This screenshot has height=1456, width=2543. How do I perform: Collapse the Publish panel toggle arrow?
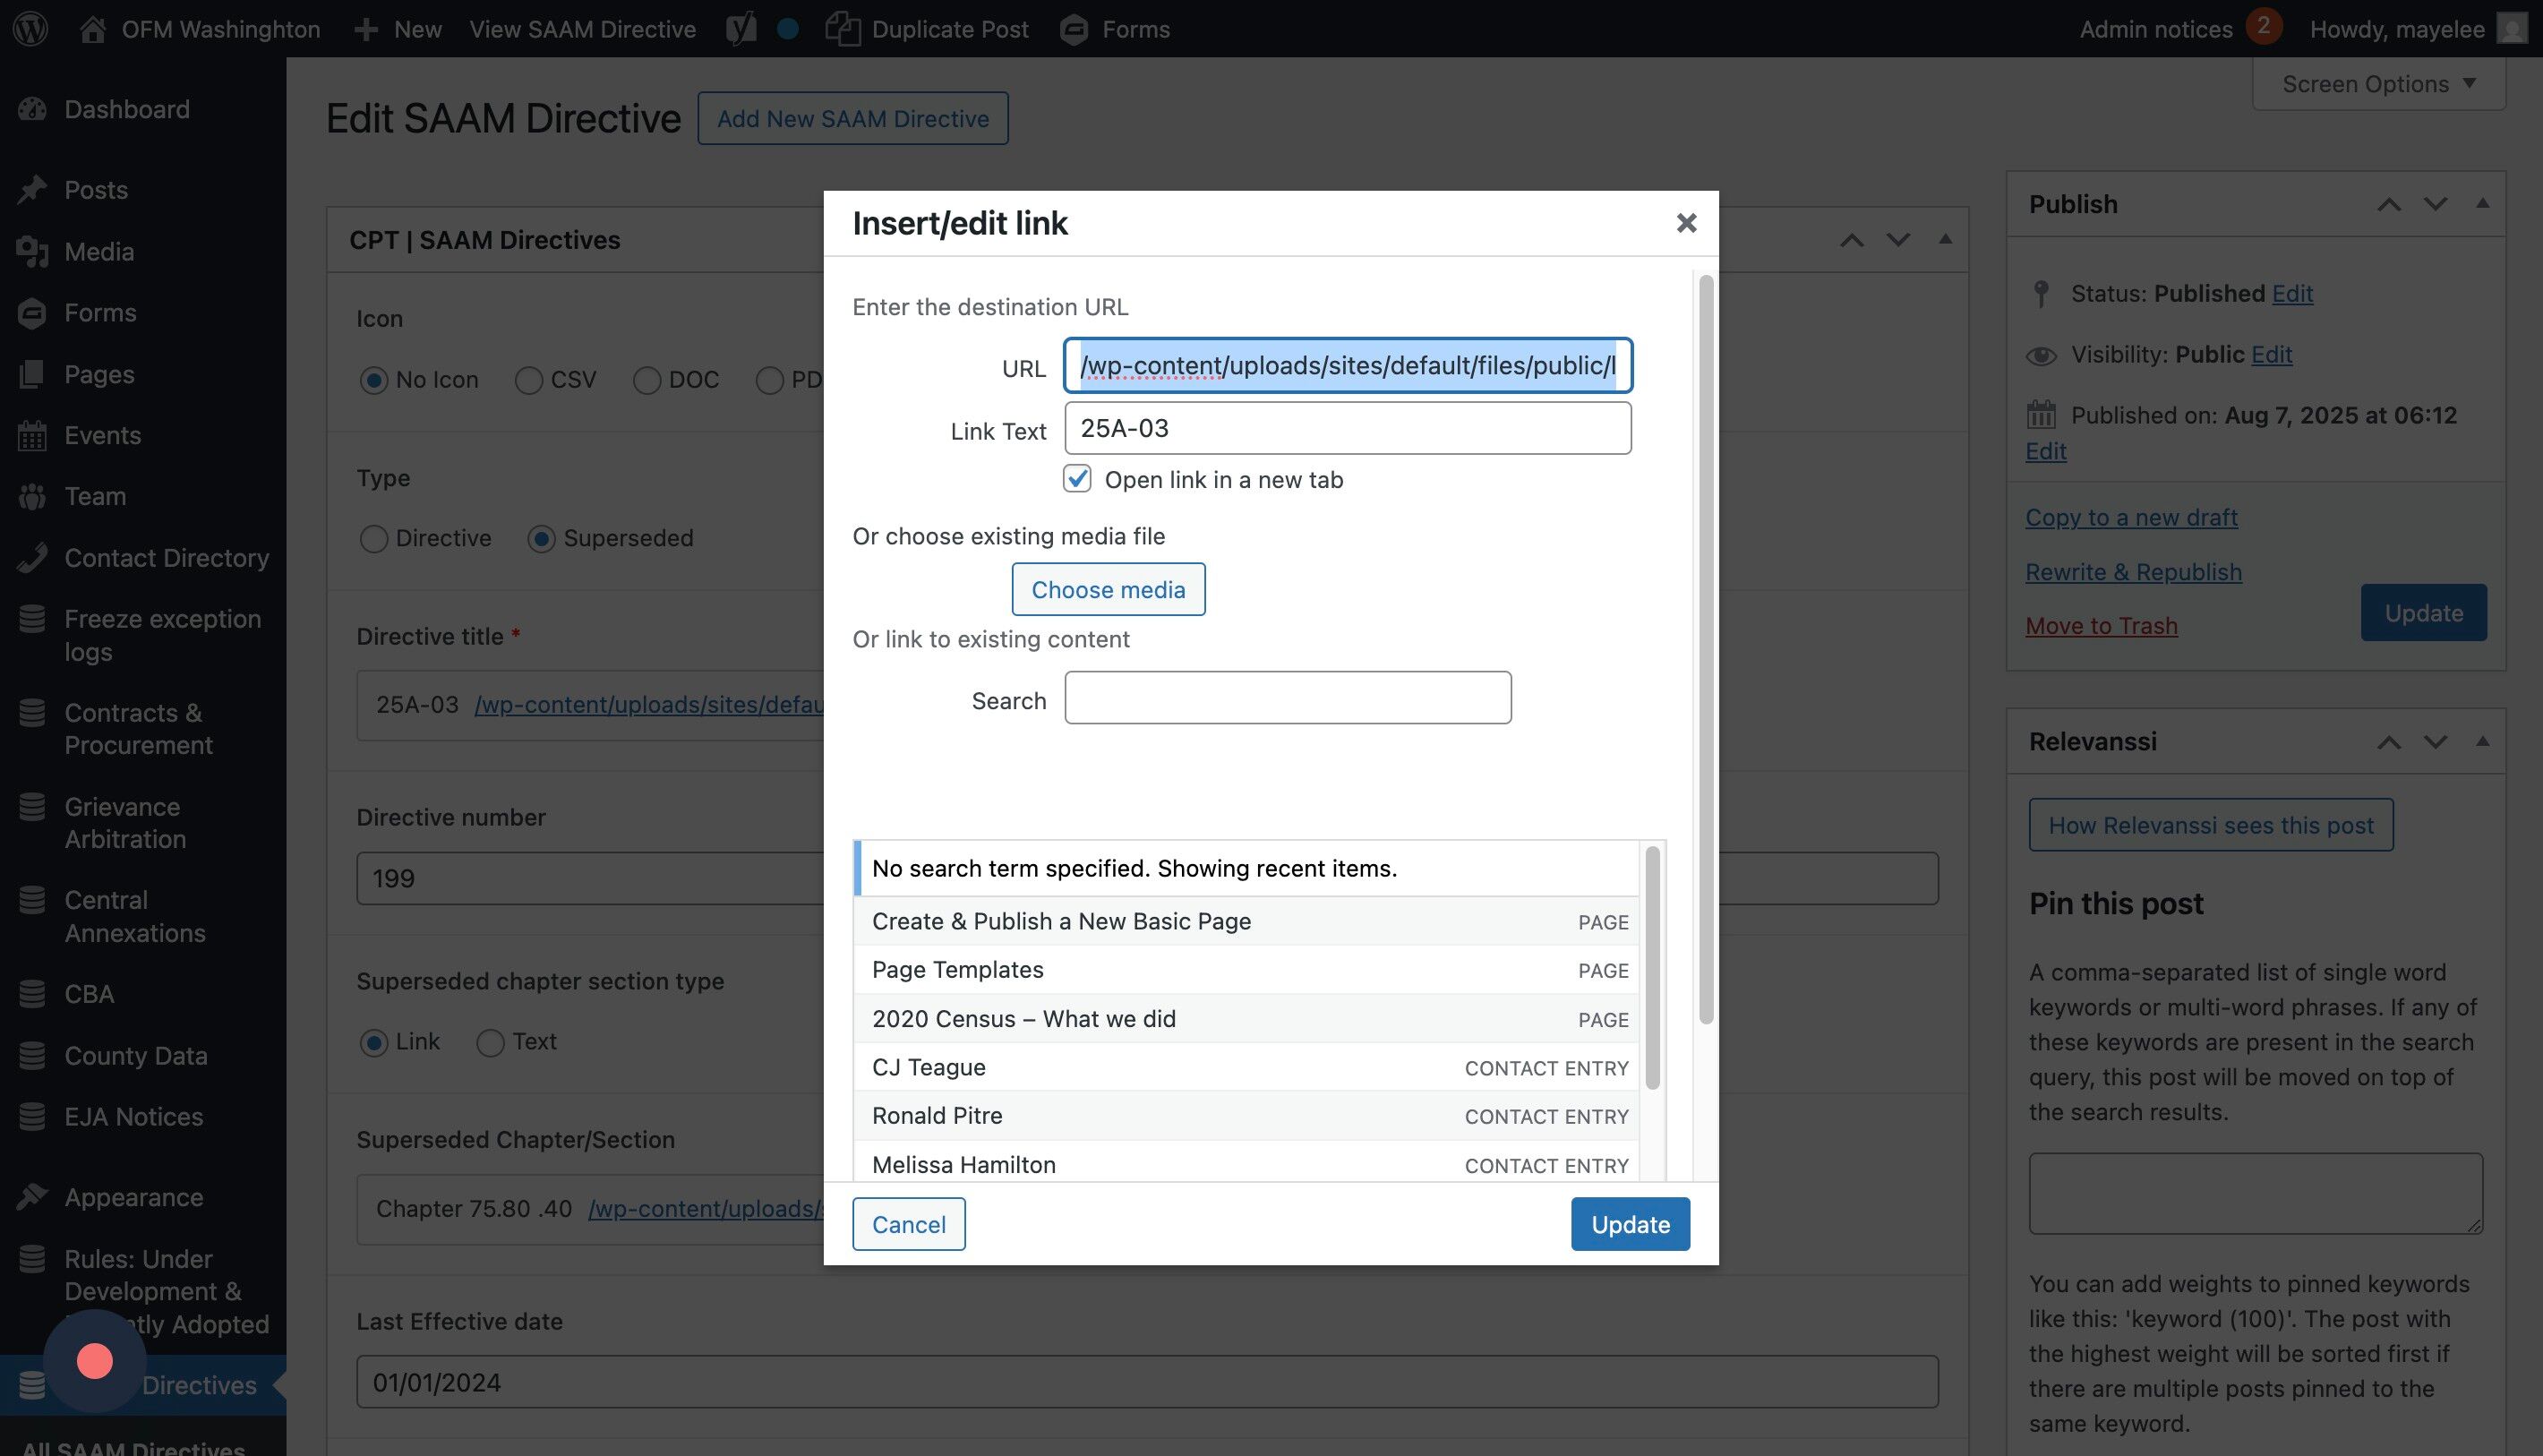point(2482,204)
